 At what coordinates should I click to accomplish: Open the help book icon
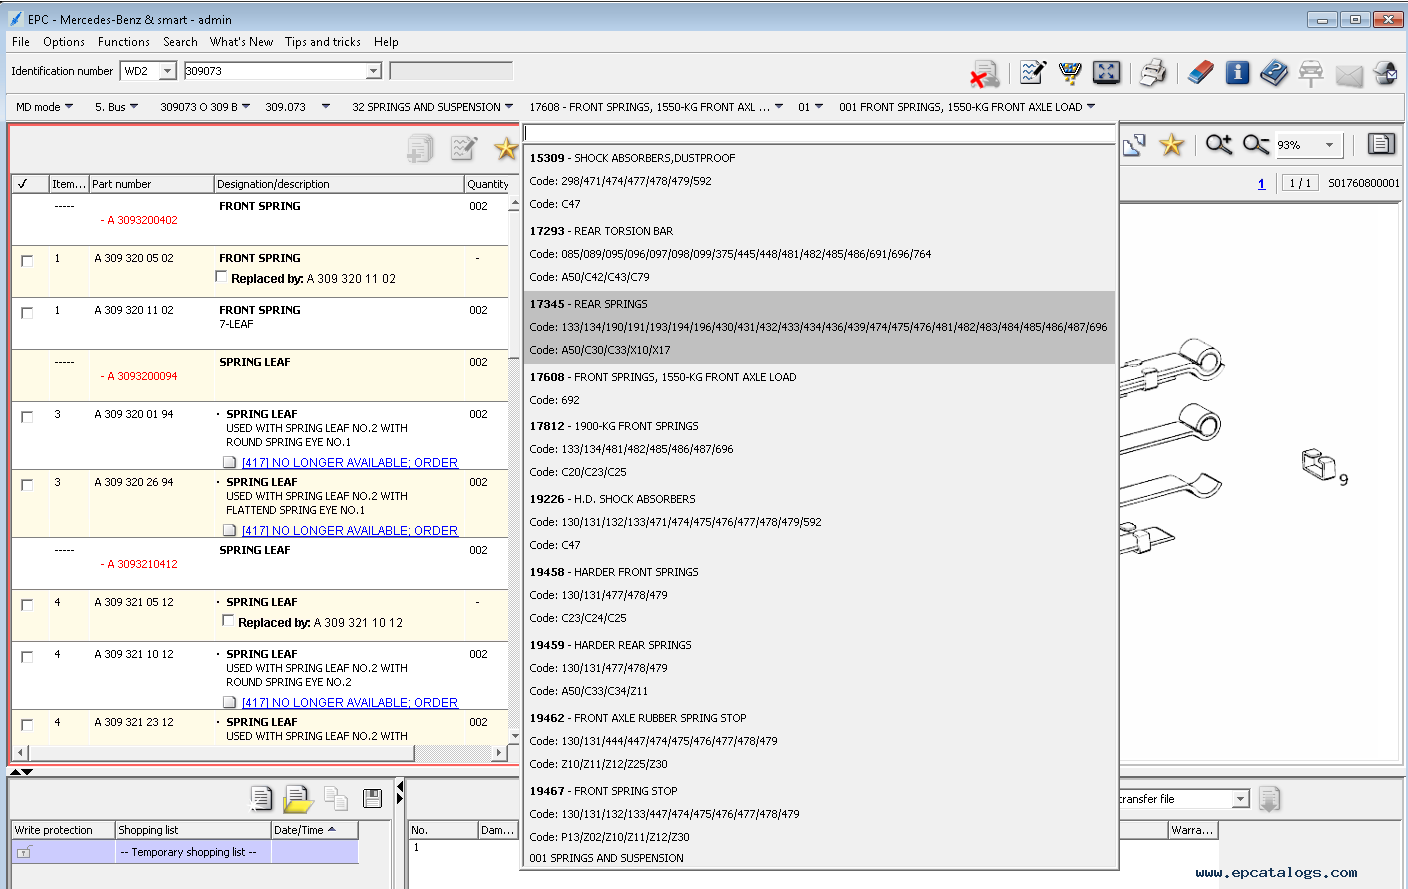pyautogui.click(x=1274, y=72)
